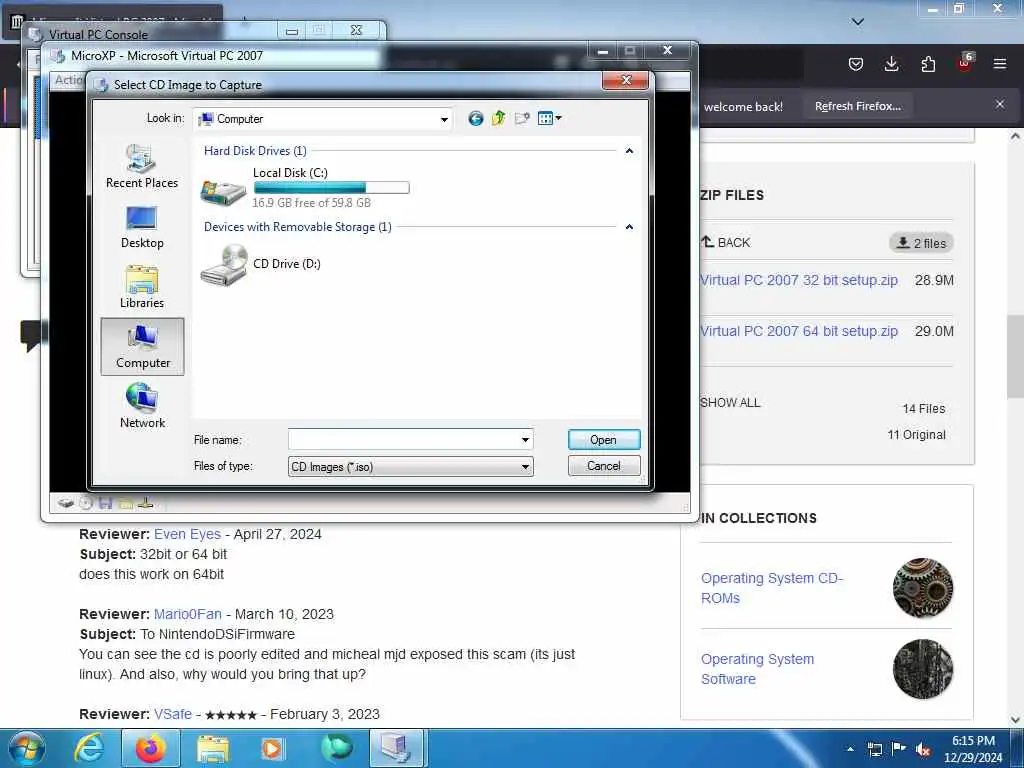Go back to last folder visited in dialog
The image size is (1024, 768).
[475, 118]
